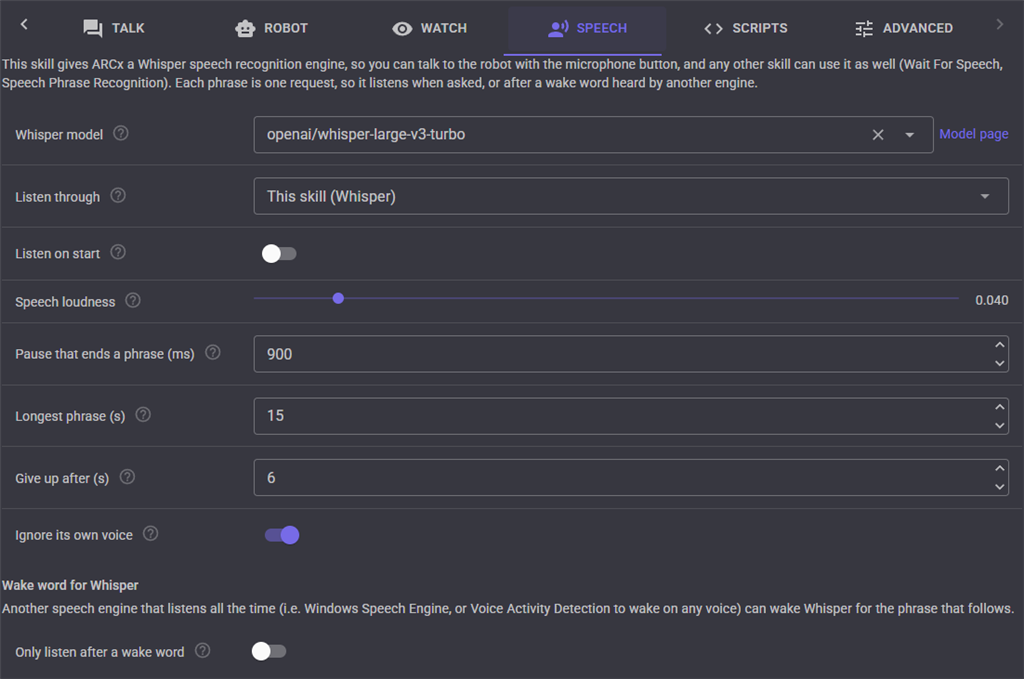Go to the Scripts tab
1024x679 pixels.
(745, 28)
